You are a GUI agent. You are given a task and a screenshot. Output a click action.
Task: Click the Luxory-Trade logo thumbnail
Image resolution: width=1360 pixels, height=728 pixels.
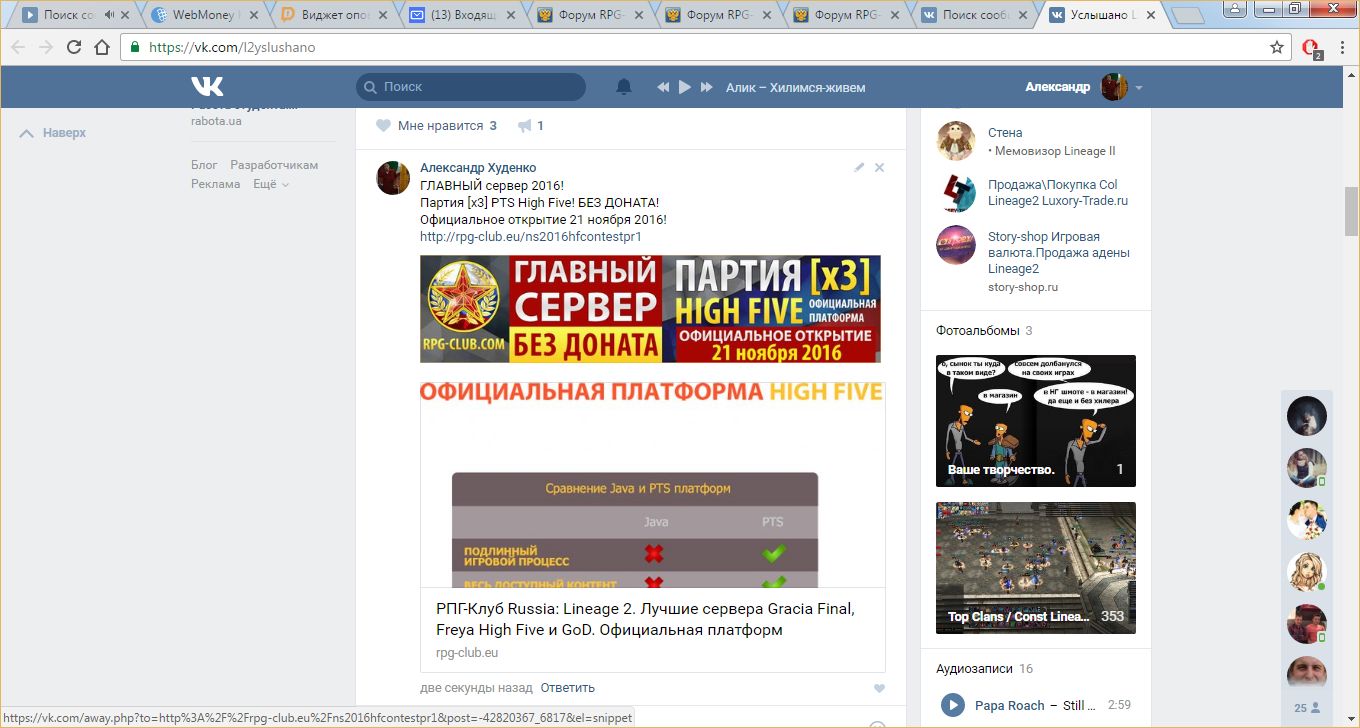(x=956, y=193)
